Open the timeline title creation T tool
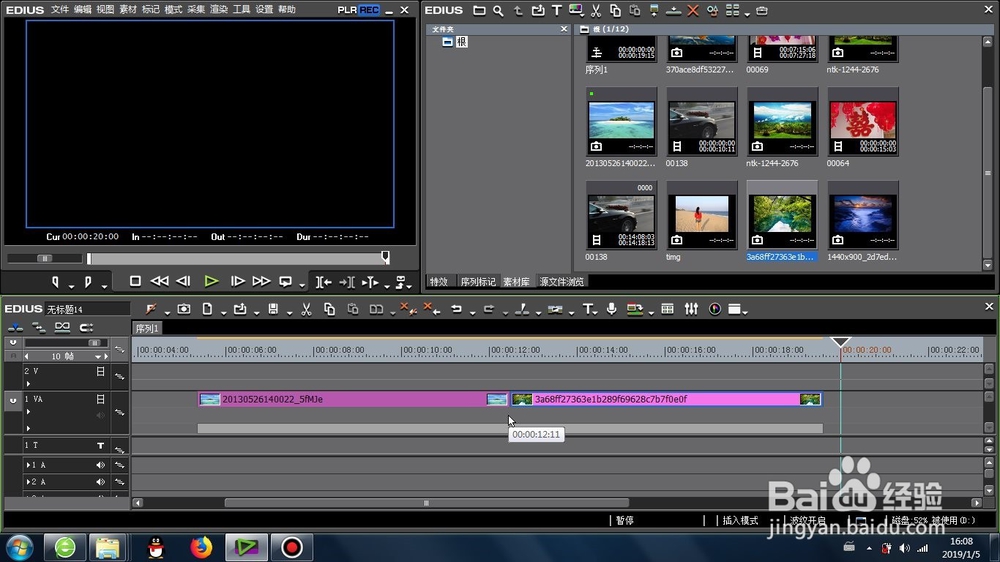This screenshot has height=562, width=1000. [587, 309]
